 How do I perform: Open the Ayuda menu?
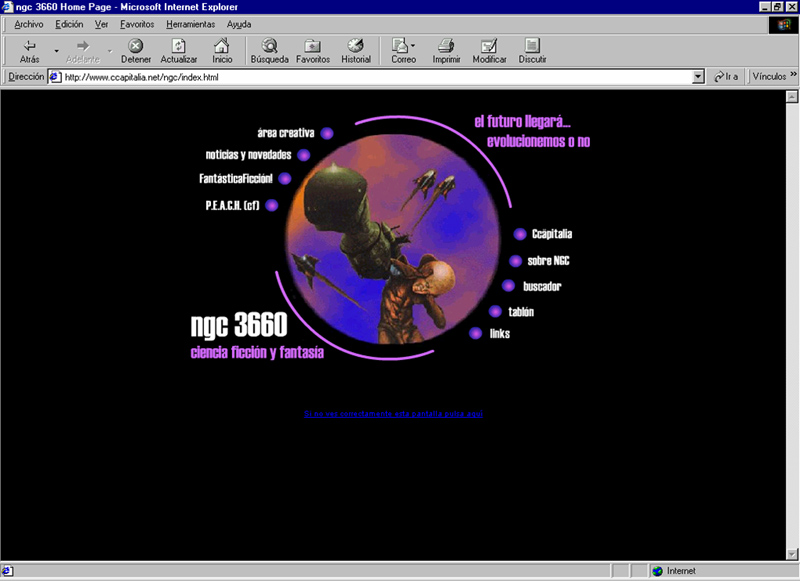239,24
